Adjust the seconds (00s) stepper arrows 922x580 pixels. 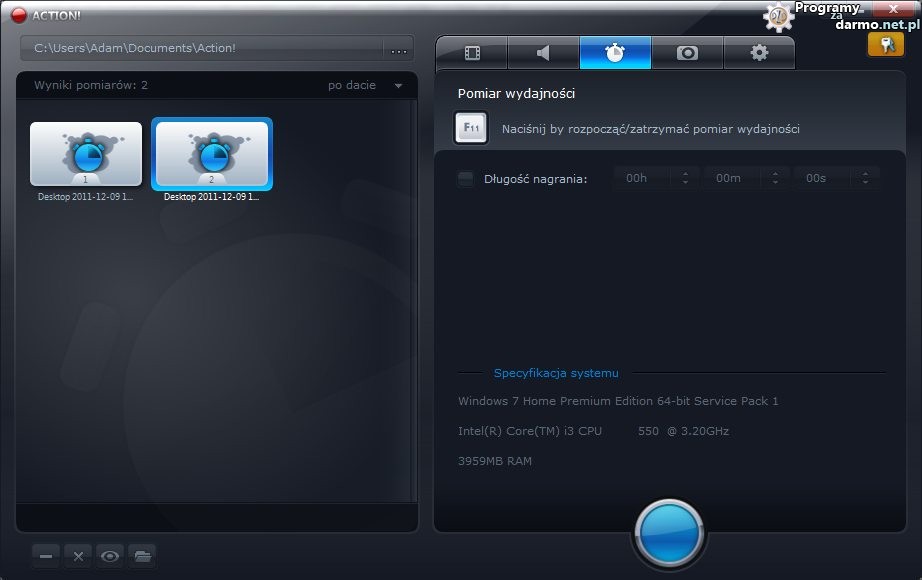864,178
